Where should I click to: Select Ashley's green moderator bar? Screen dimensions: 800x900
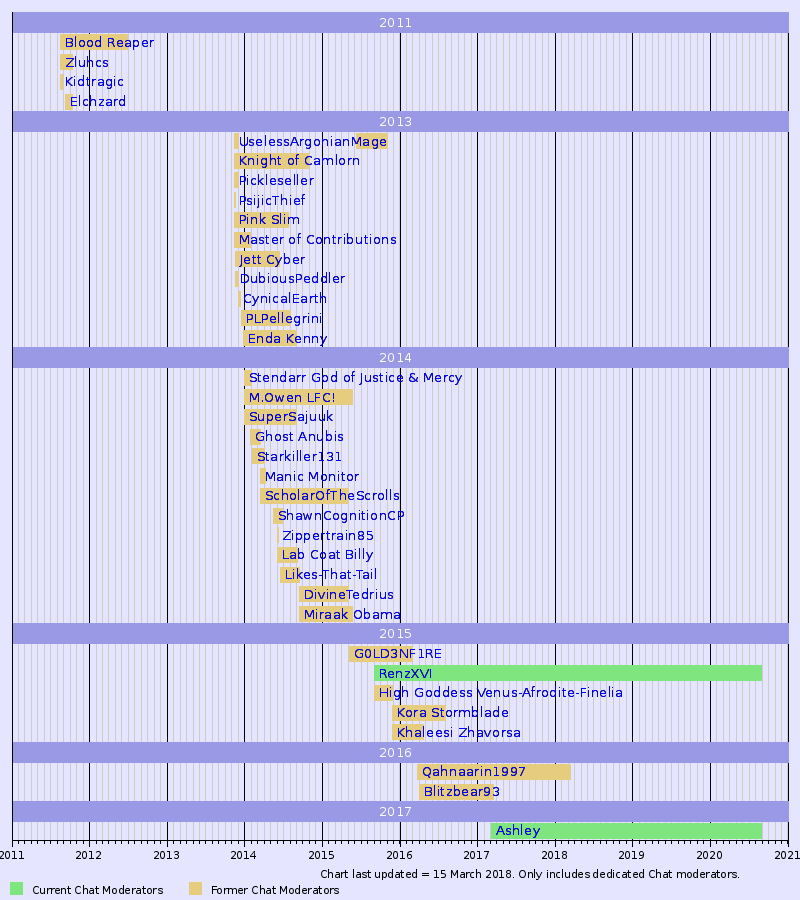pyautogui.click(x=650, y=830)
